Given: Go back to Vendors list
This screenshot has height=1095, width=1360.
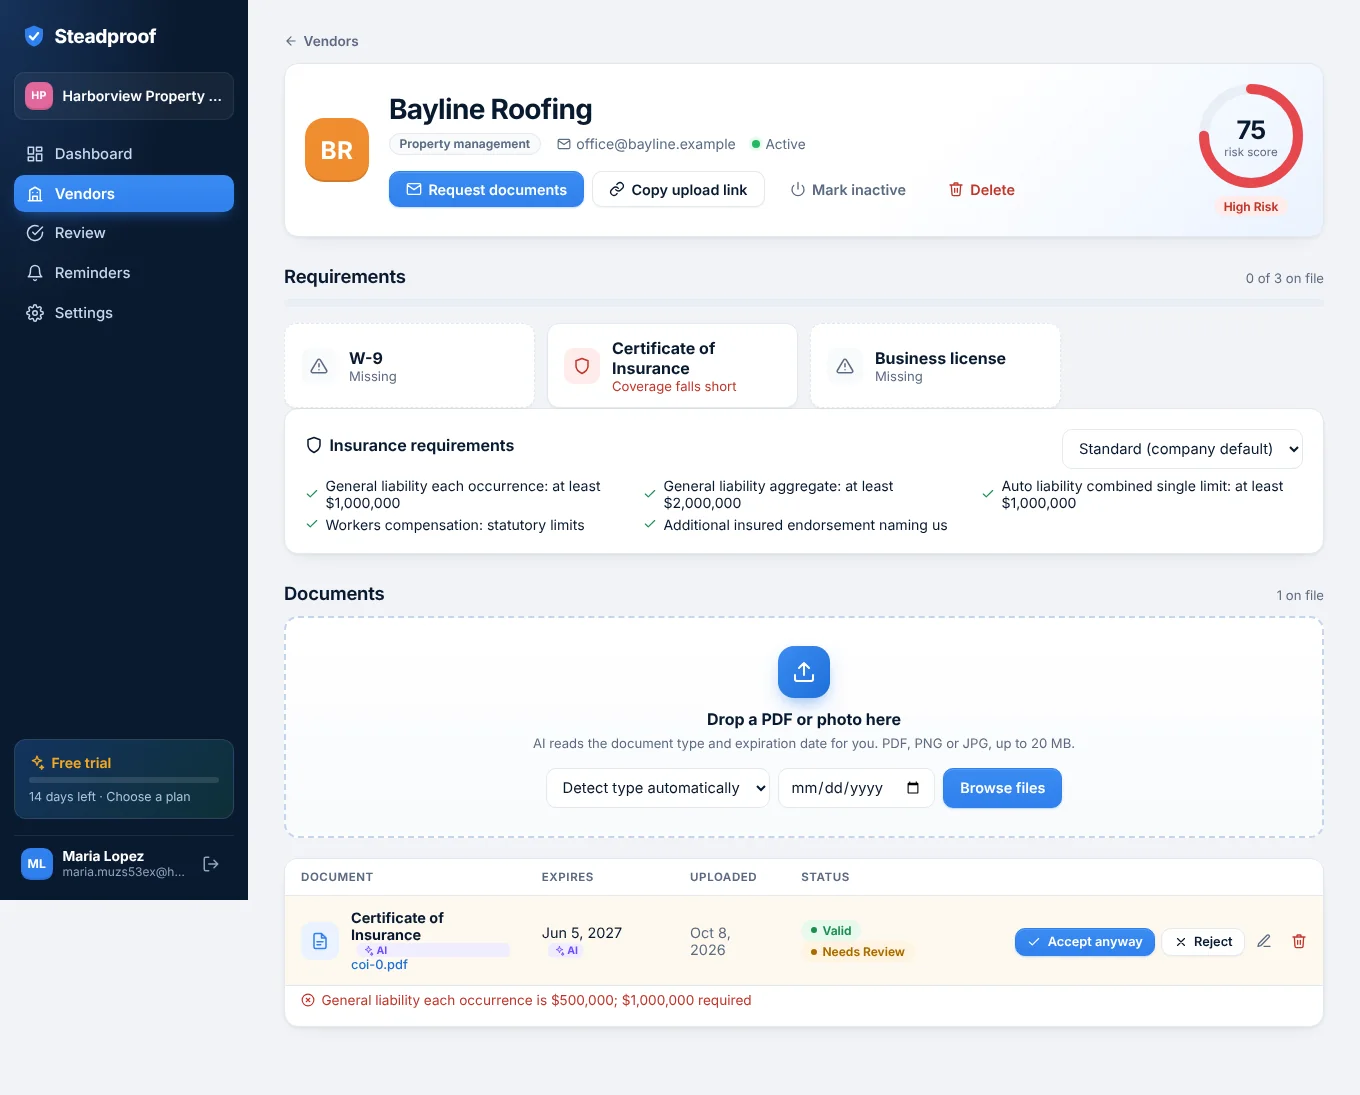Looking at the screenshot, I should [322, 41].
